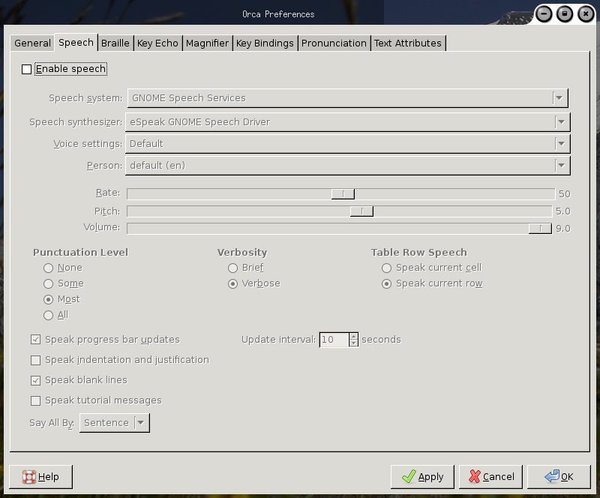Click the Verbosity heading
The image size is (600, 498).
tap(242, 252)
